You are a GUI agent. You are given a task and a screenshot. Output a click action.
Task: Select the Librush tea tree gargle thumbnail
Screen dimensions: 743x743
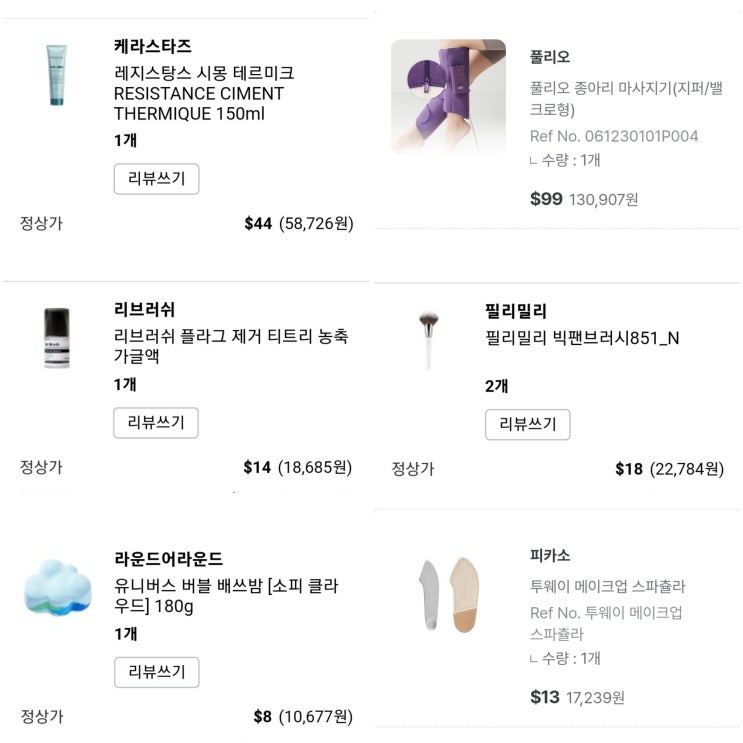click(x=56, y=338)
